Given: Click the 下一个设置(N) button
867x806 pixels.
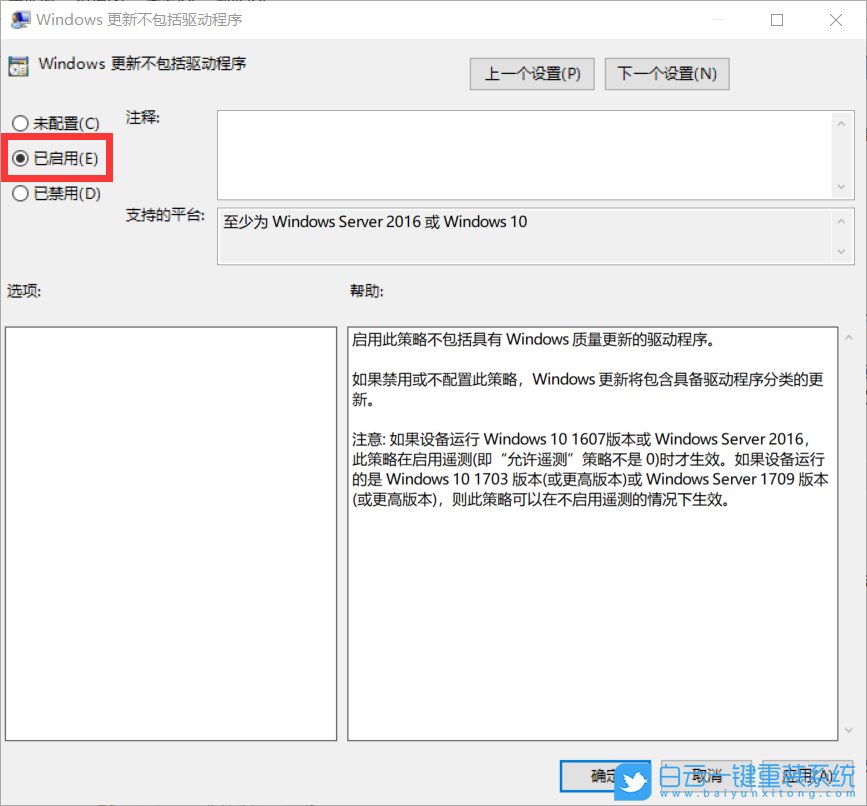Looking at the screenshot, I should tap(666, 73).
